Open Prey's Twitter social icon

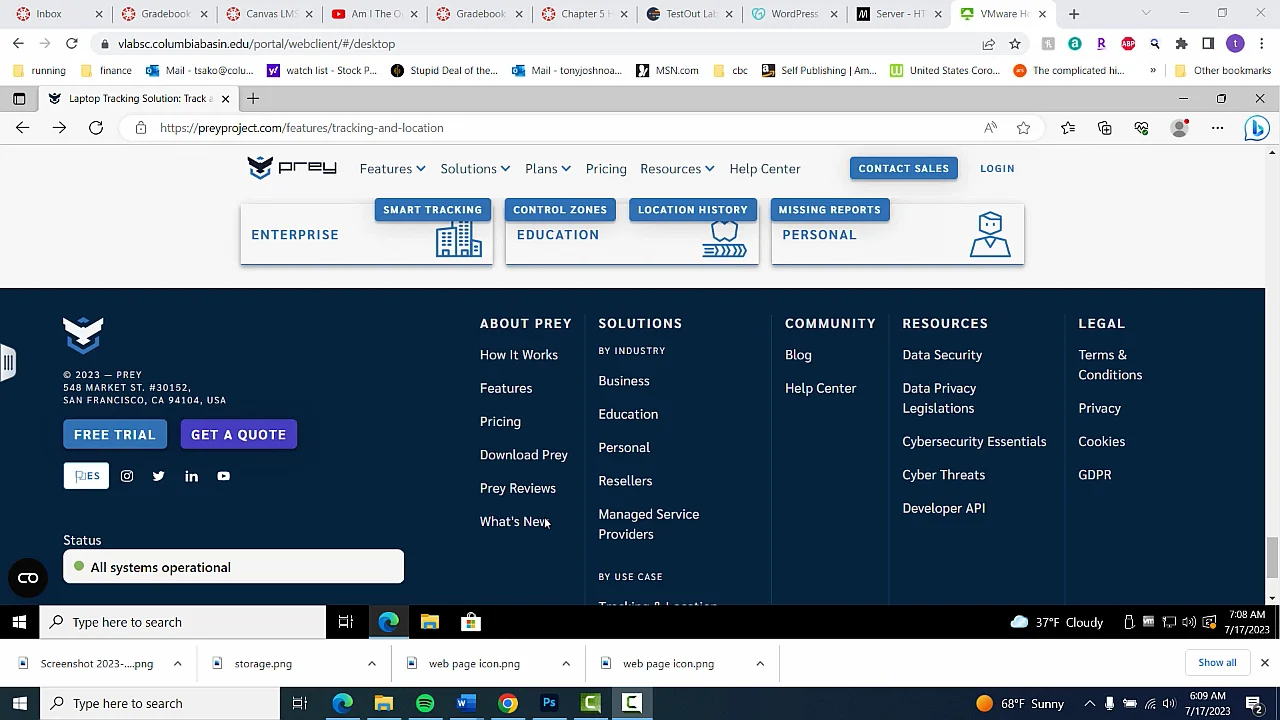pyautogui.click(x=158, y=476)
